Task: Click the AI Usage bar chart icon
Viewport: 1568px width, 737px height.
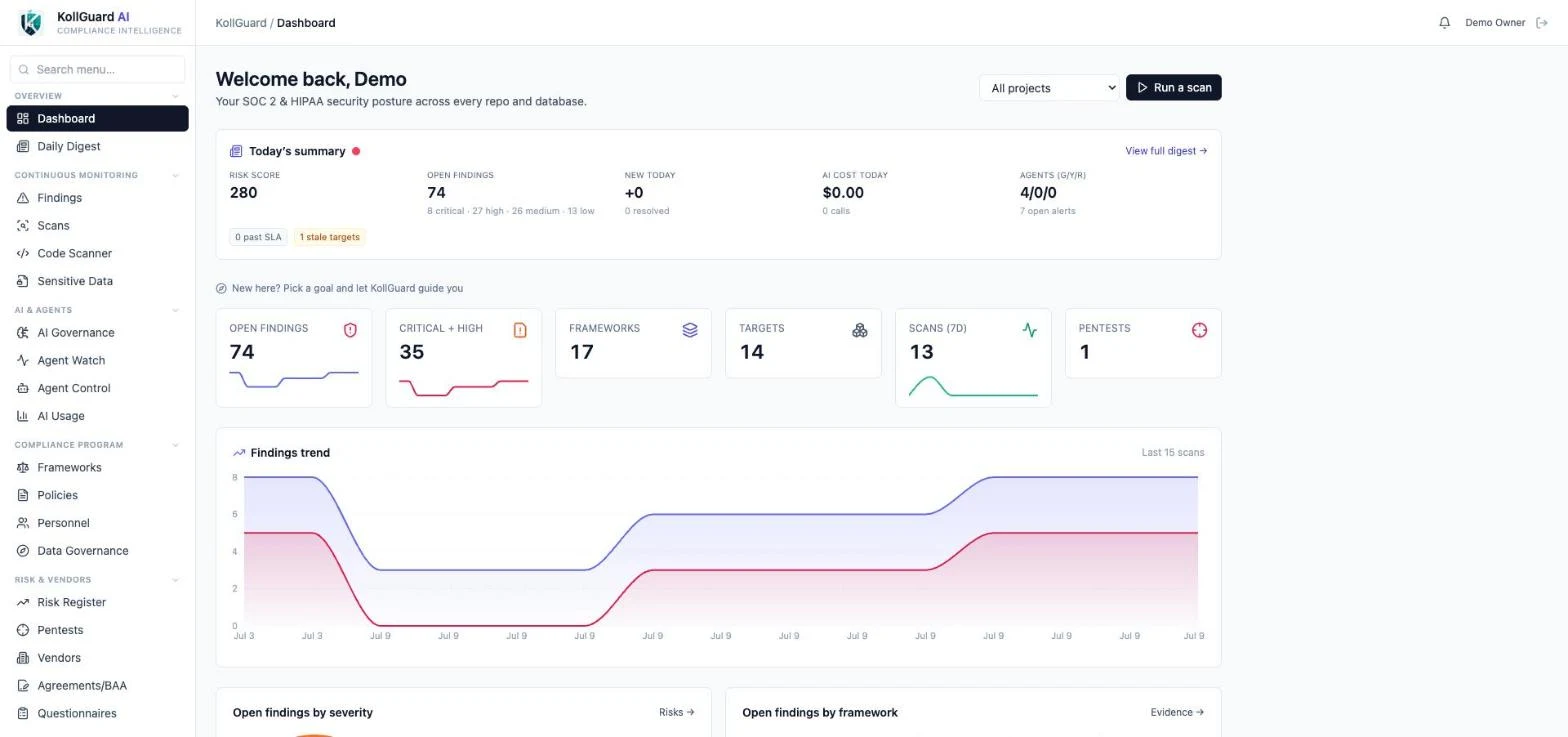Action: point(23,417)
